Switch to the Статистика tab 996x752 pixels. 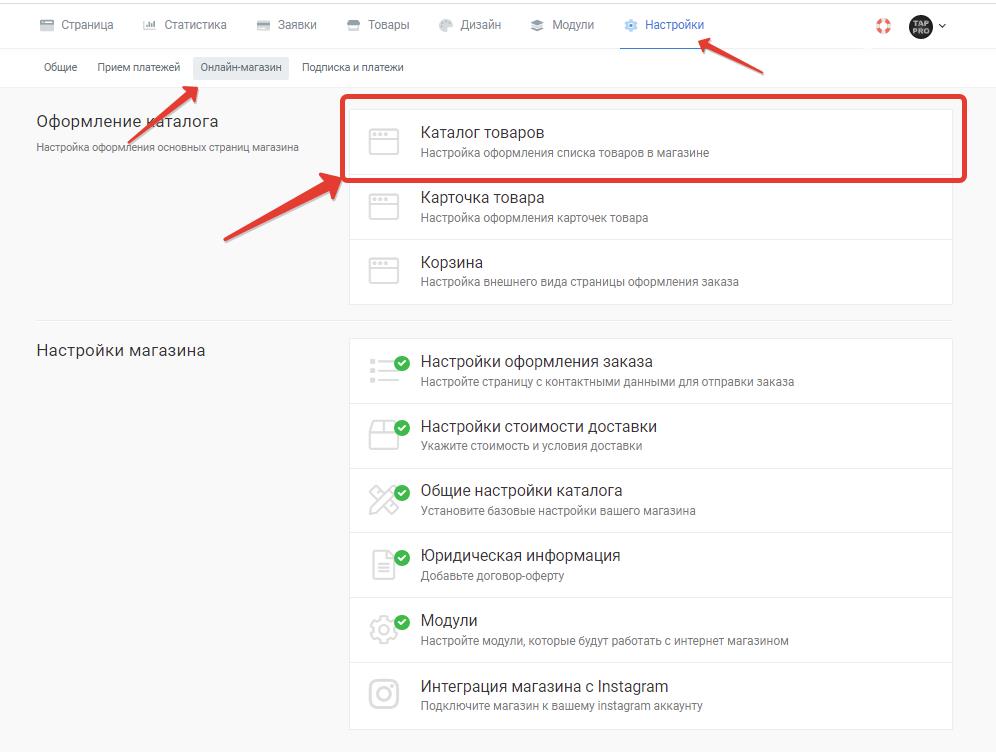pos(184,25)
